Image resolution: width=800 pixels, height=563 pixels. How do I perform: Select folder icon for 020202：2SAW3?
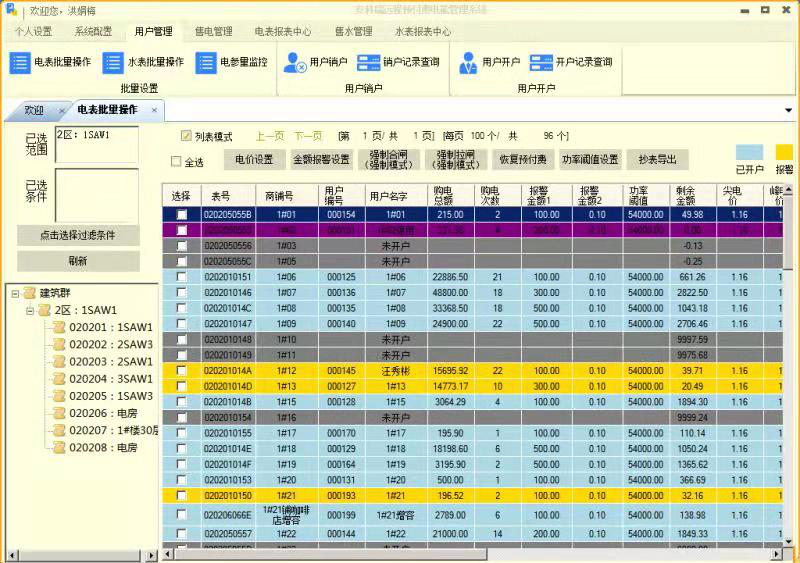coord(60,345)
